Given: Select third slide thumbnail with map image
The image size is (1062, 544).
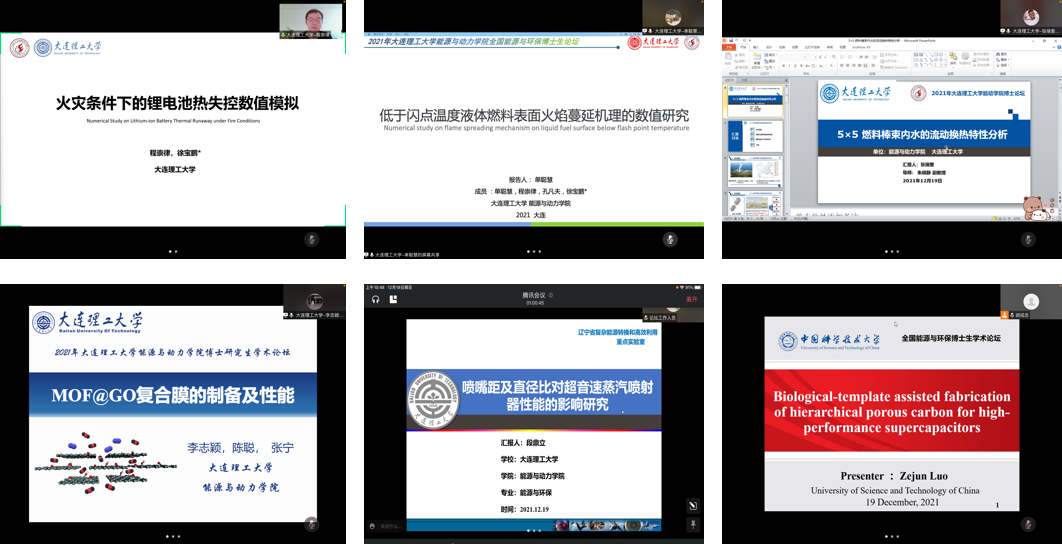Looking at the screenshot, I should 755,171.
